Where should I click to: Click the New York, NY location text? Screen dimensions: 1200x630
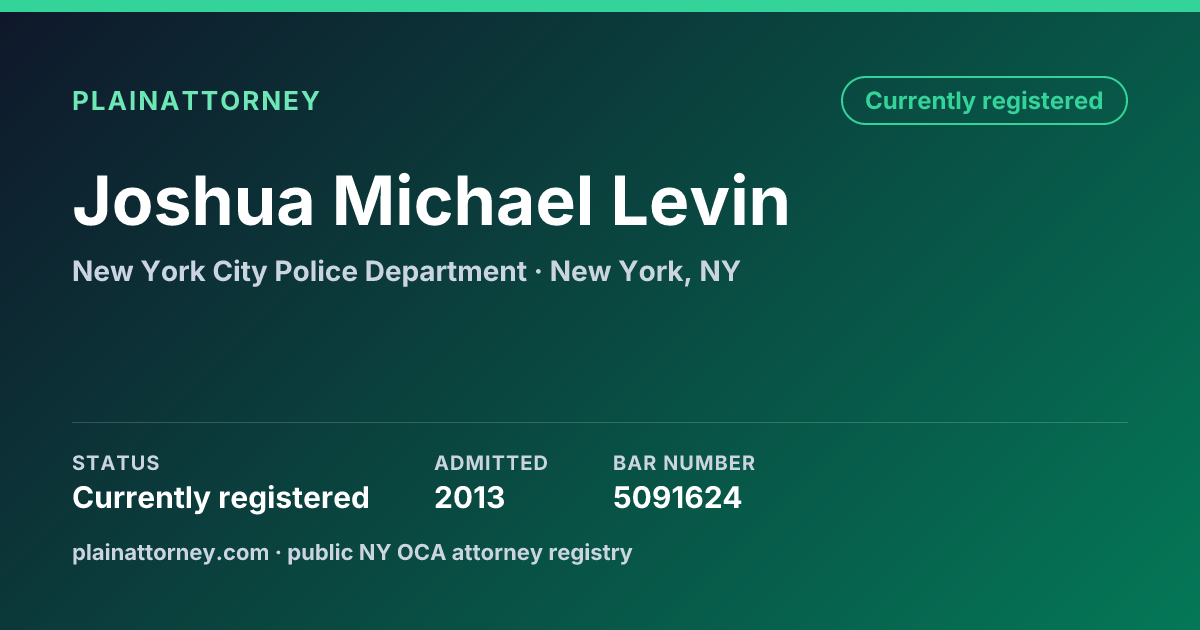click(x=645, y=271)
